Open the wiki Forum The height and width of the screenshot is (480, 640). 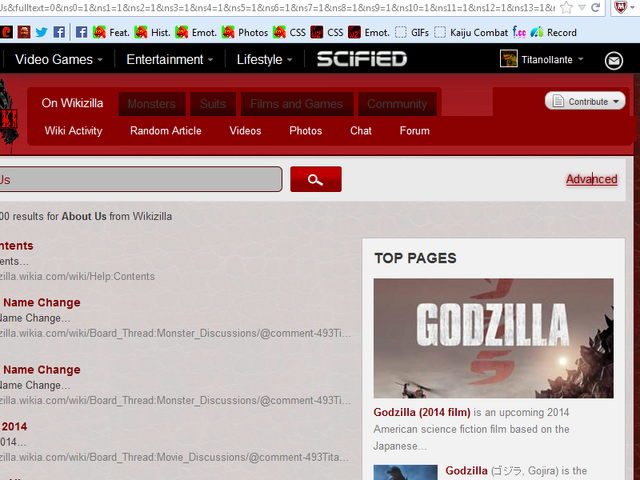coord(415,131)
